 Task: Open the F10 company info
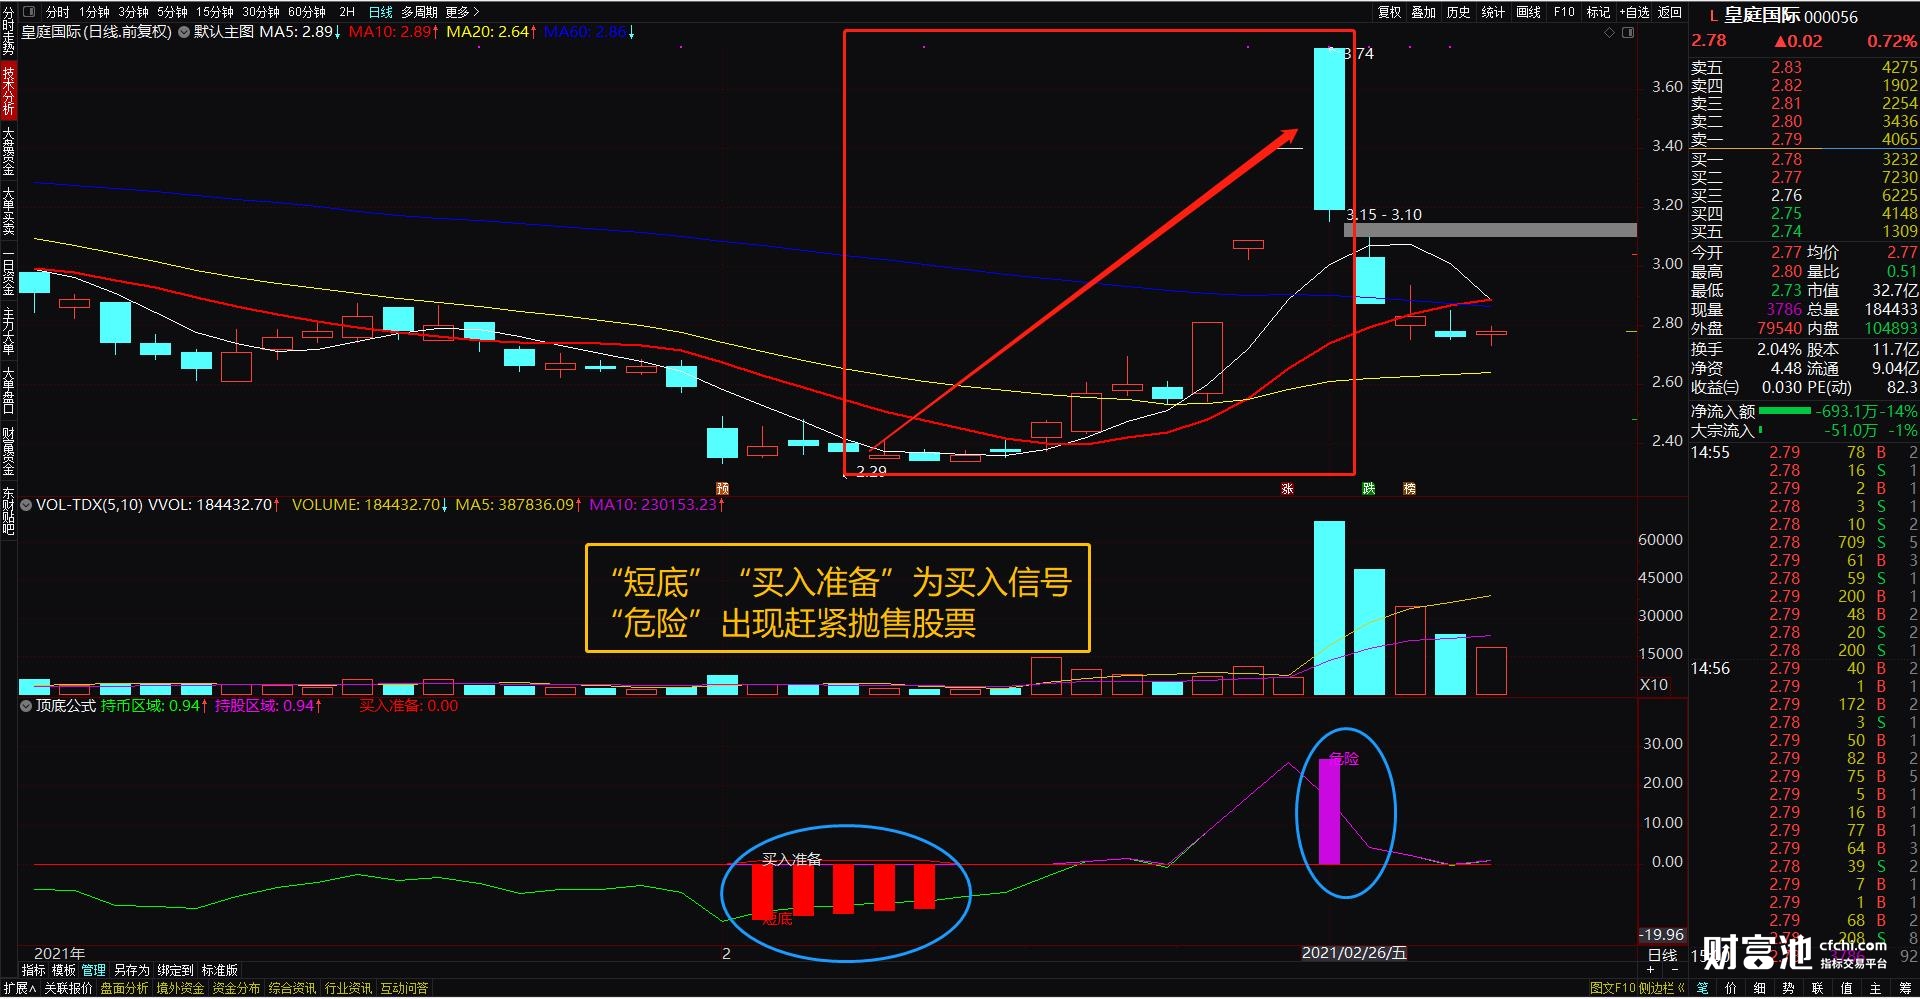pyautogui.click(x=1564, y=12)
